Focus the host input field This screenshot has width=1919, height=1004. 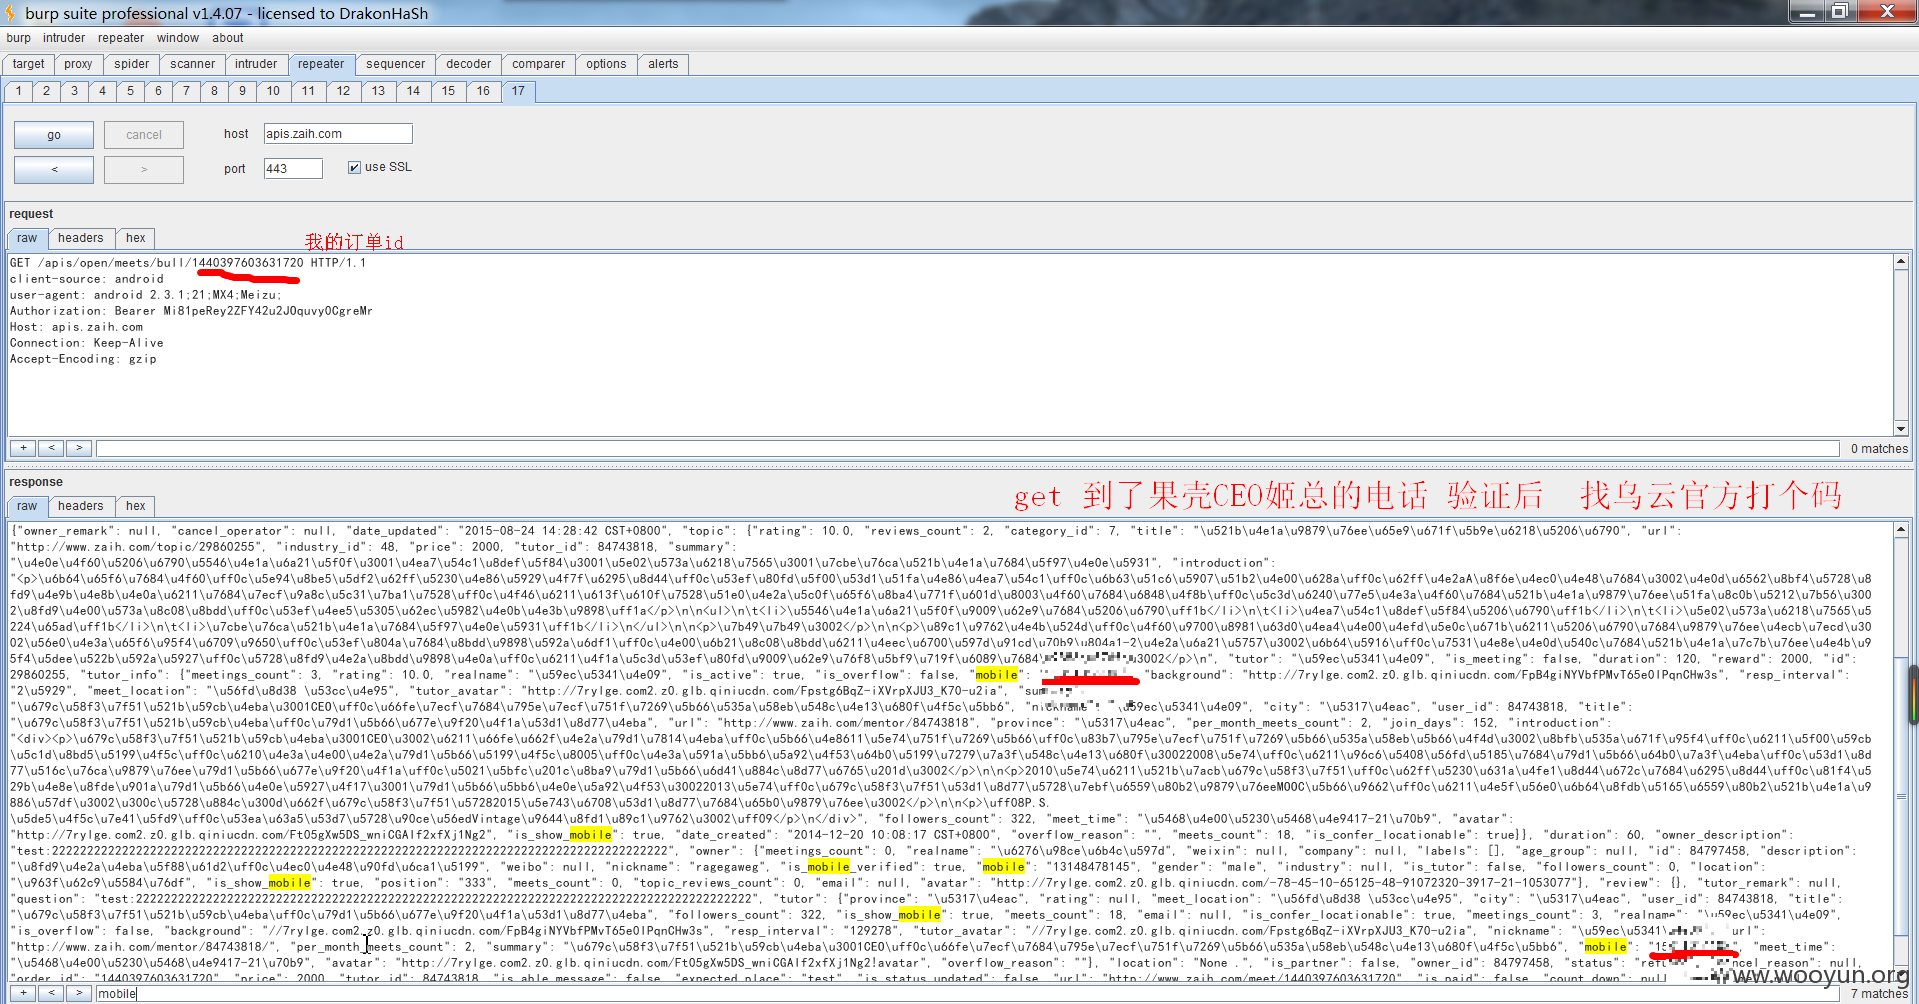338,134
